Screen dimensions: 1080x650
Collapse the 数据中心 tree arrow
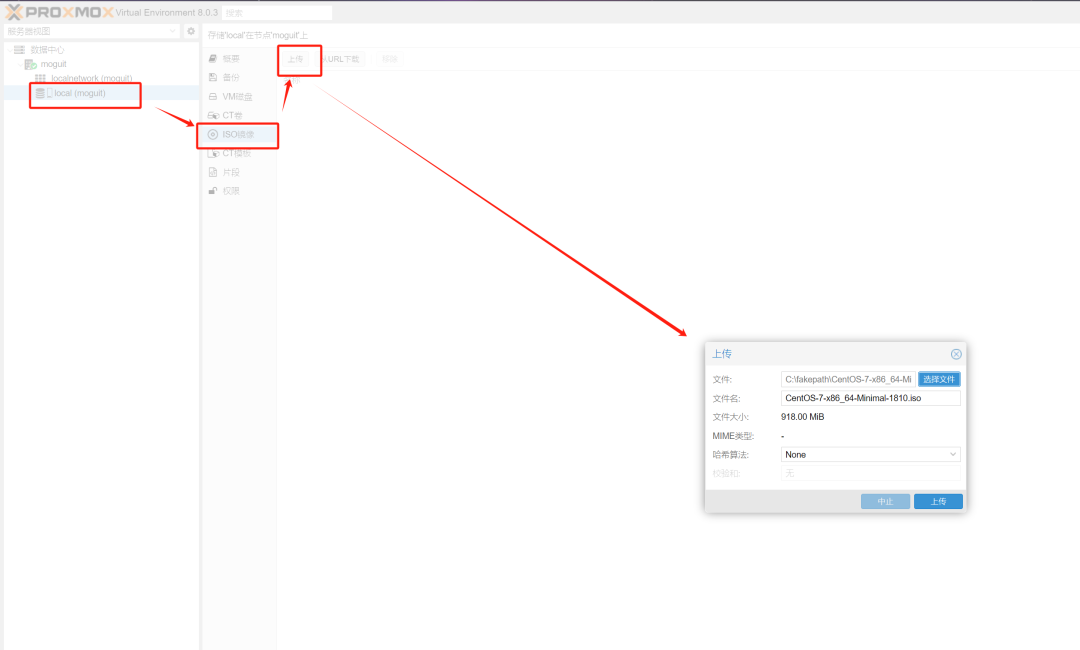[9, 50]
